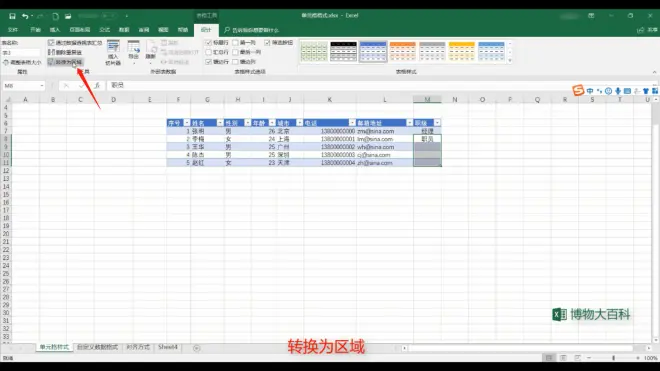
Task: Open the filter dropdown for 性别 column
Action: [x=248, y=123]
